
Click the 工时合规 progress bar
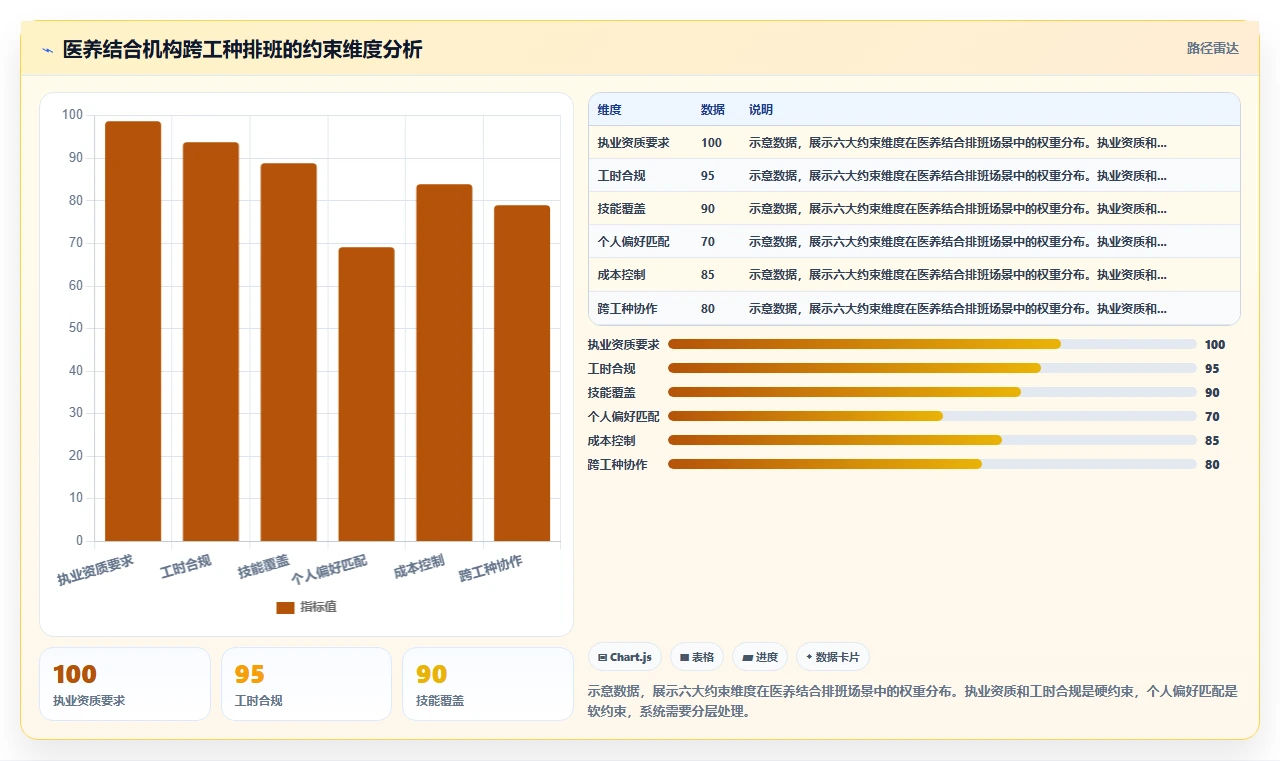tap(932, 368)
